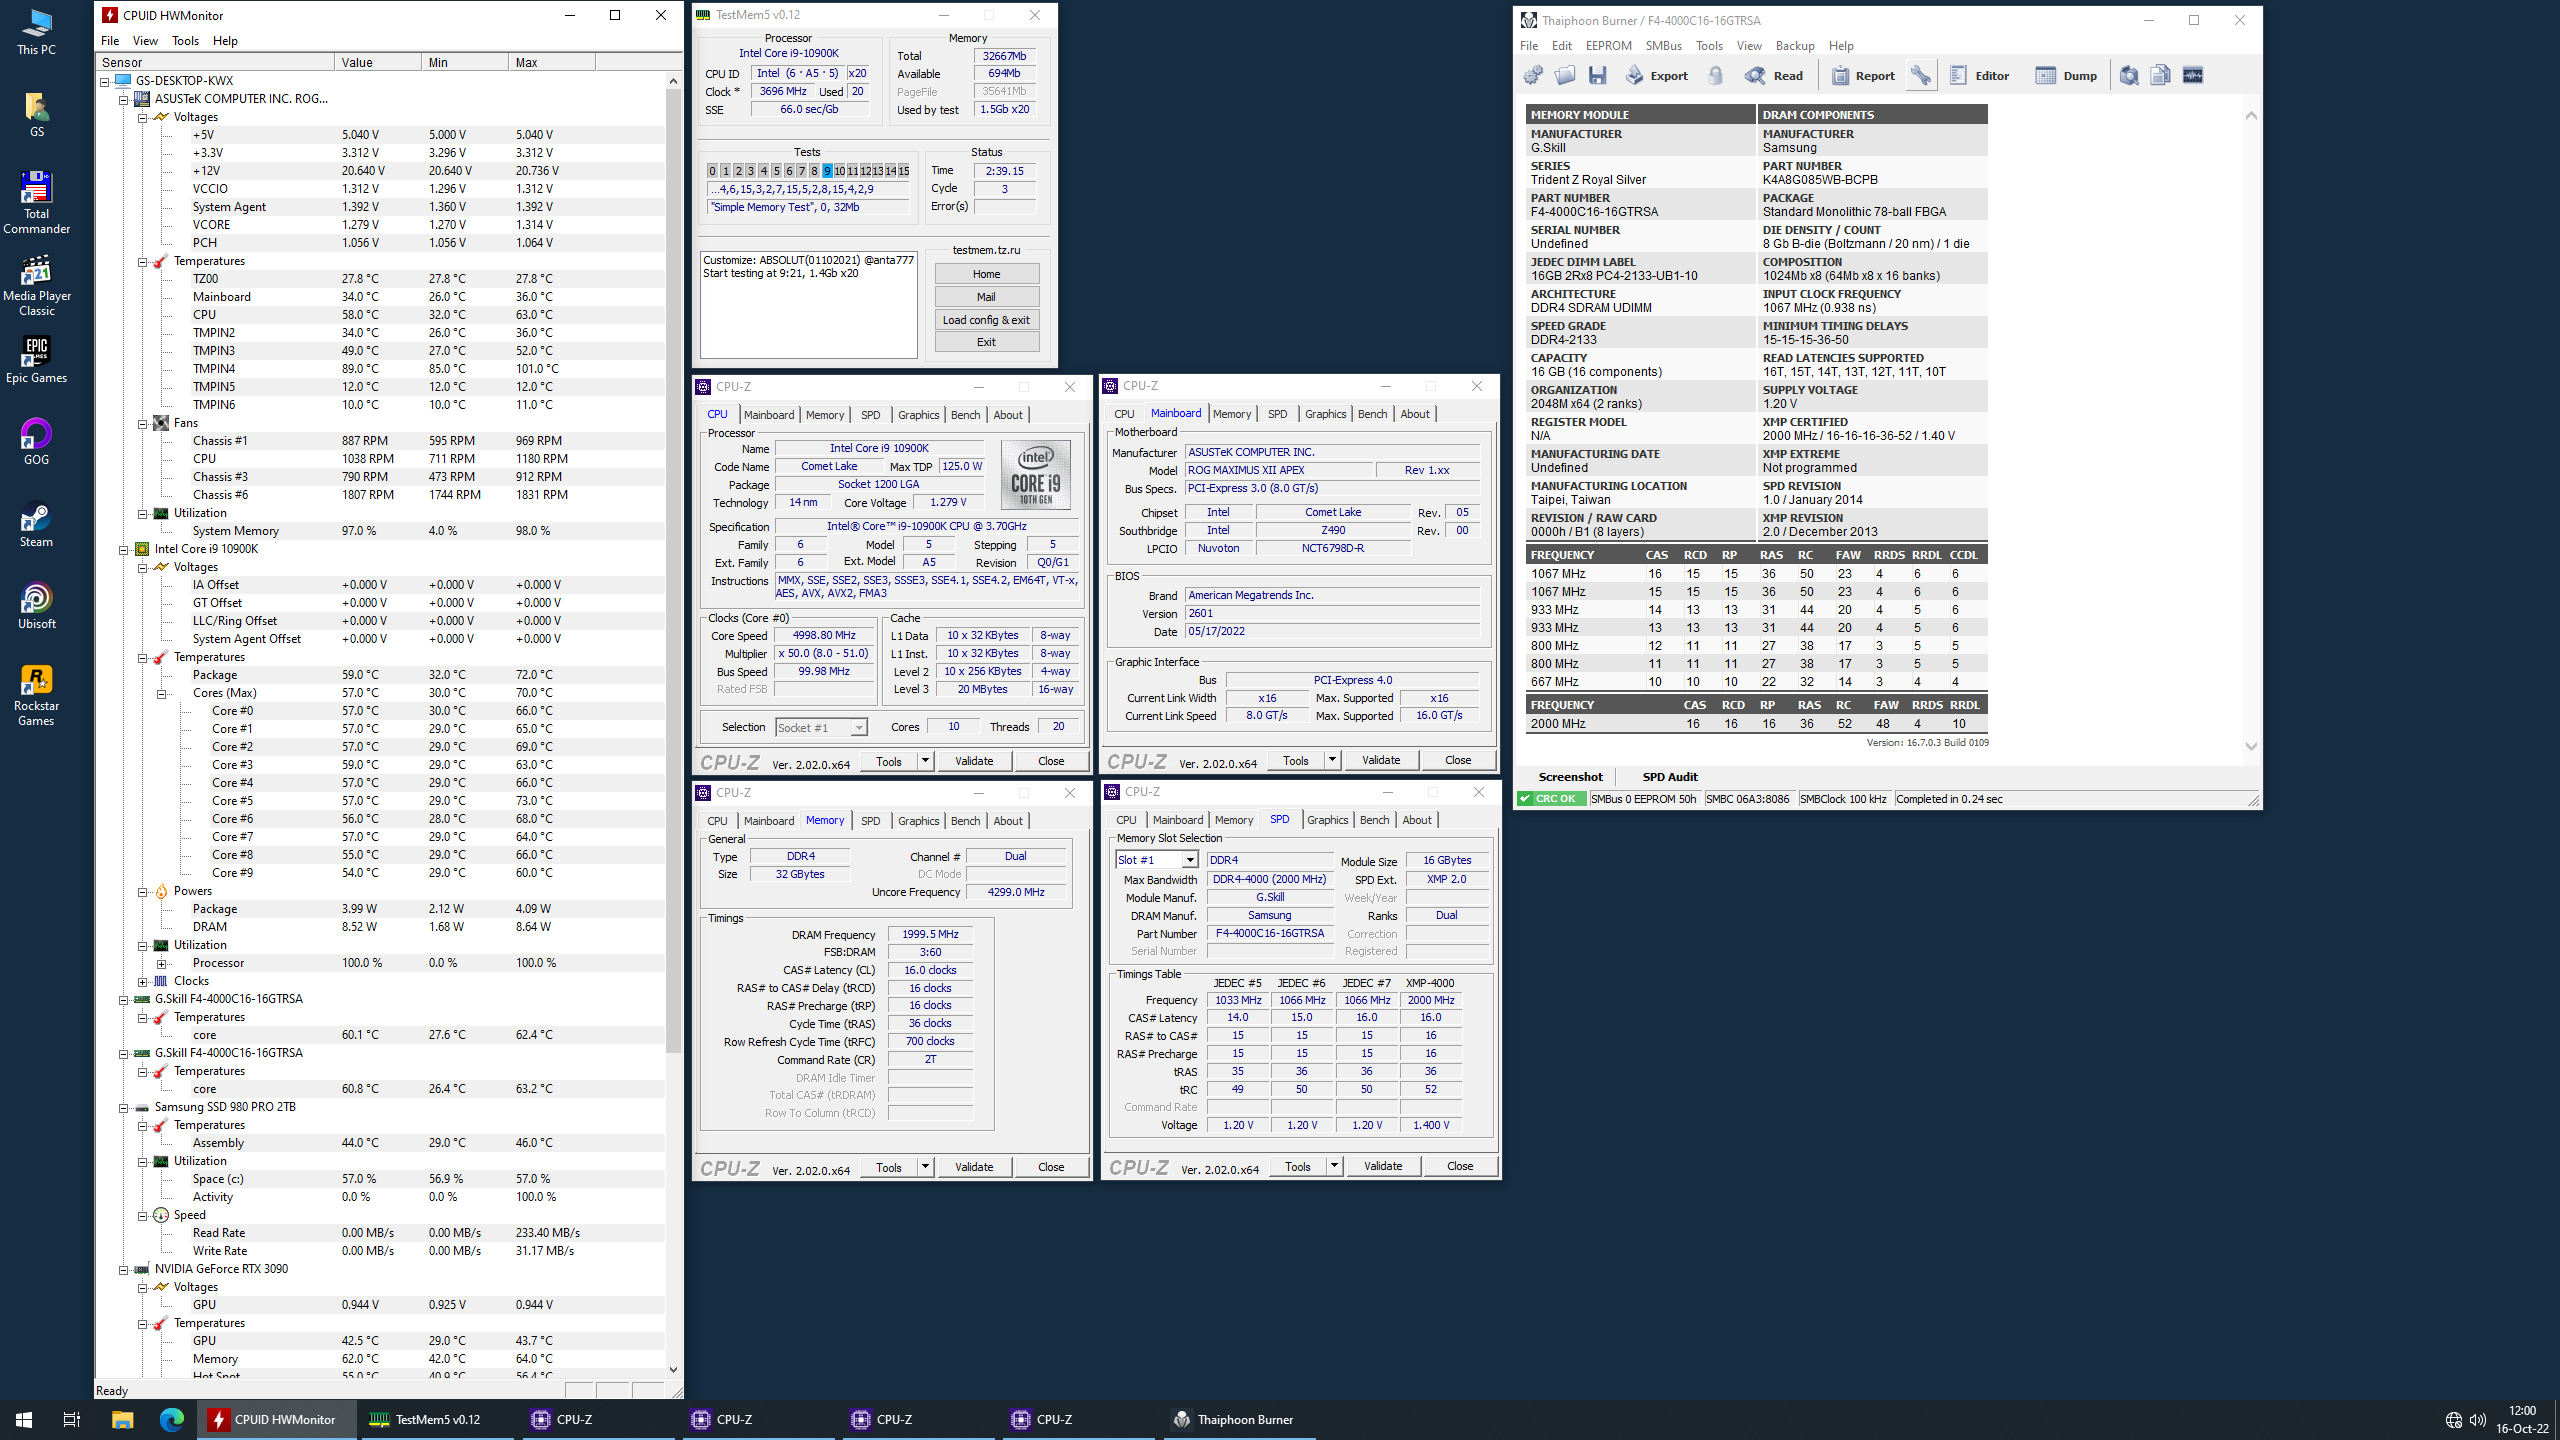Viewport: 2560px width, 1440px height.
Task: Click Load config & exit in TestMem5
Action: point(986,320)
